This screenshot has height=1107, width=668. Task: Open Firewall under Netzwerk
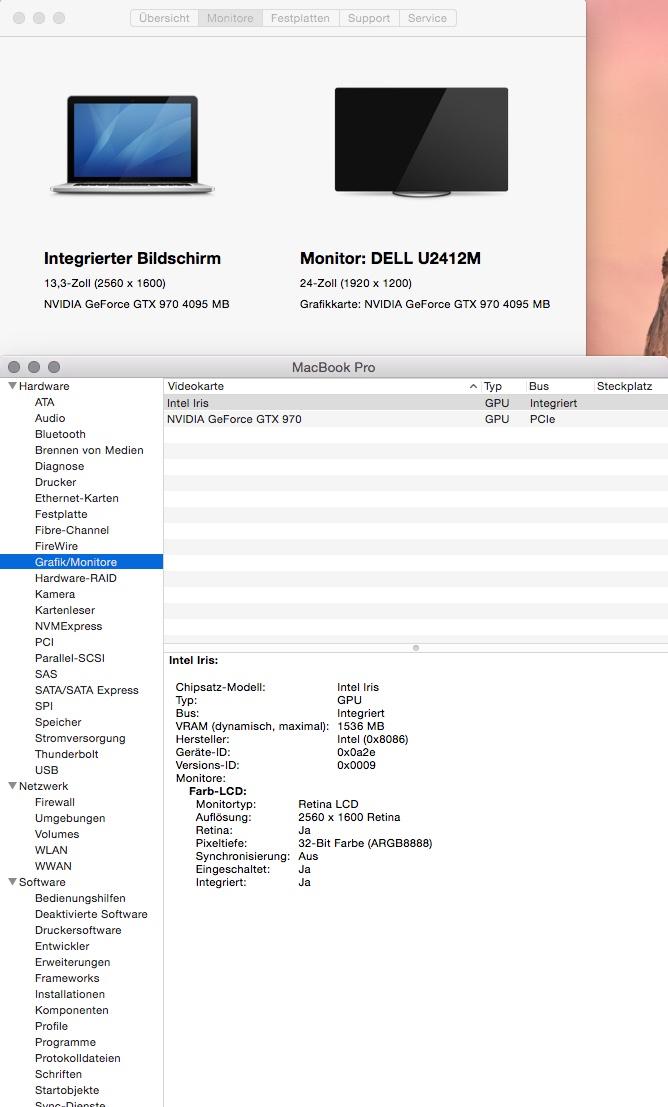tap(55, 802)
